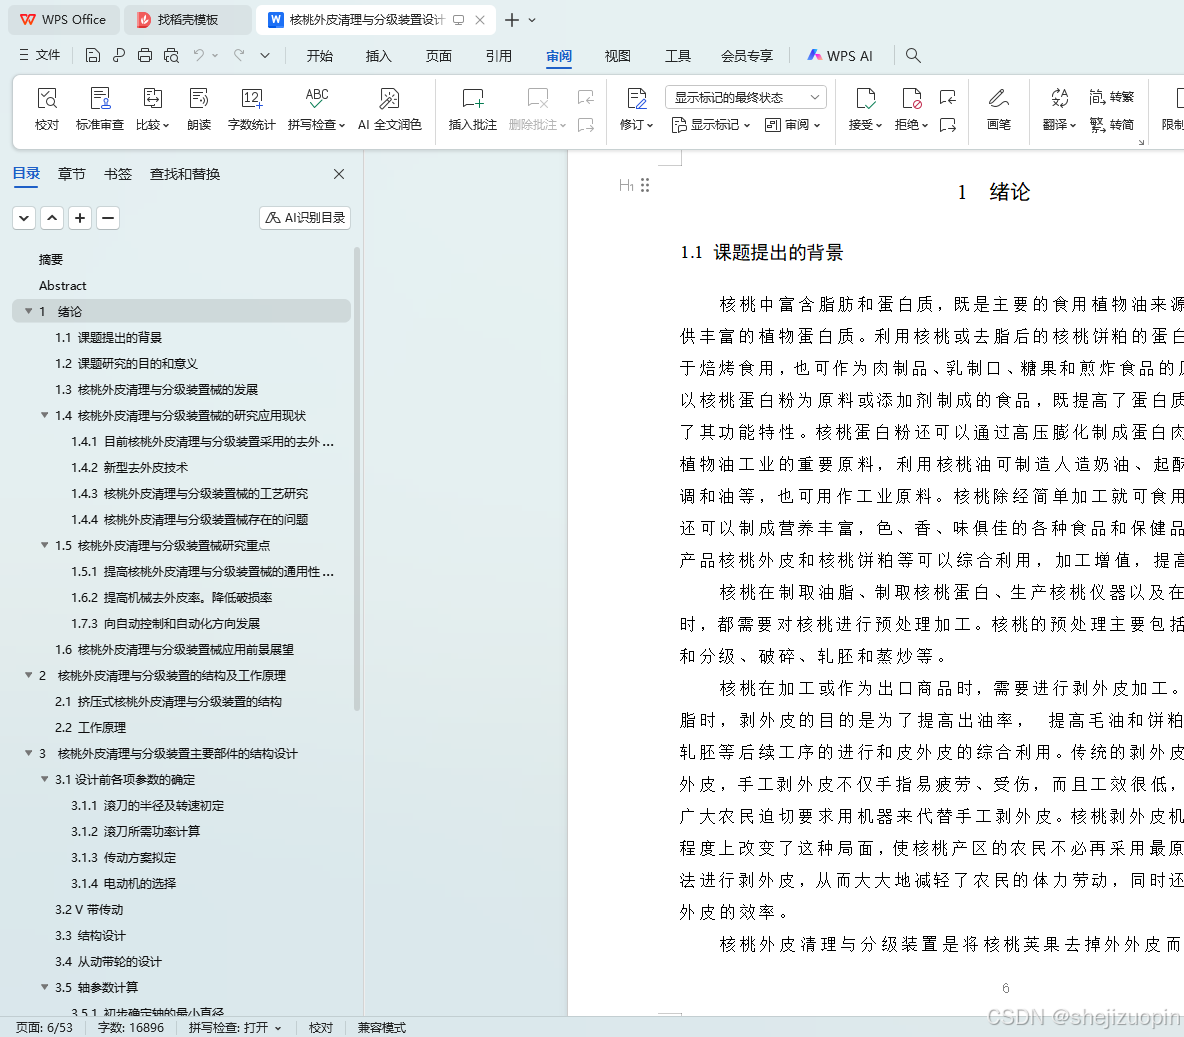
Task: Click 转简 convert to simplified
Action: 1112,125
